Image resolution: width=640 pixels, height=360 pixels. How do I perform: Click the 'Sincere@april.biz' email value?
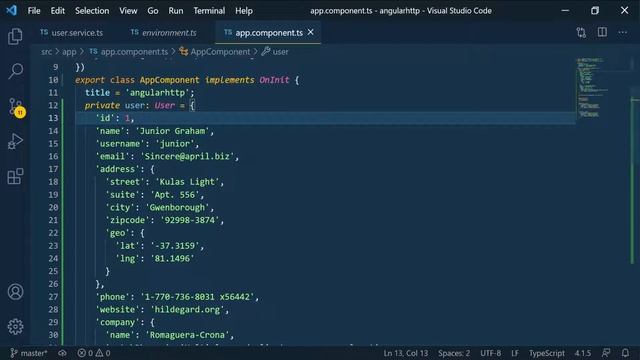pyautogui.click(x=187, y=156)
